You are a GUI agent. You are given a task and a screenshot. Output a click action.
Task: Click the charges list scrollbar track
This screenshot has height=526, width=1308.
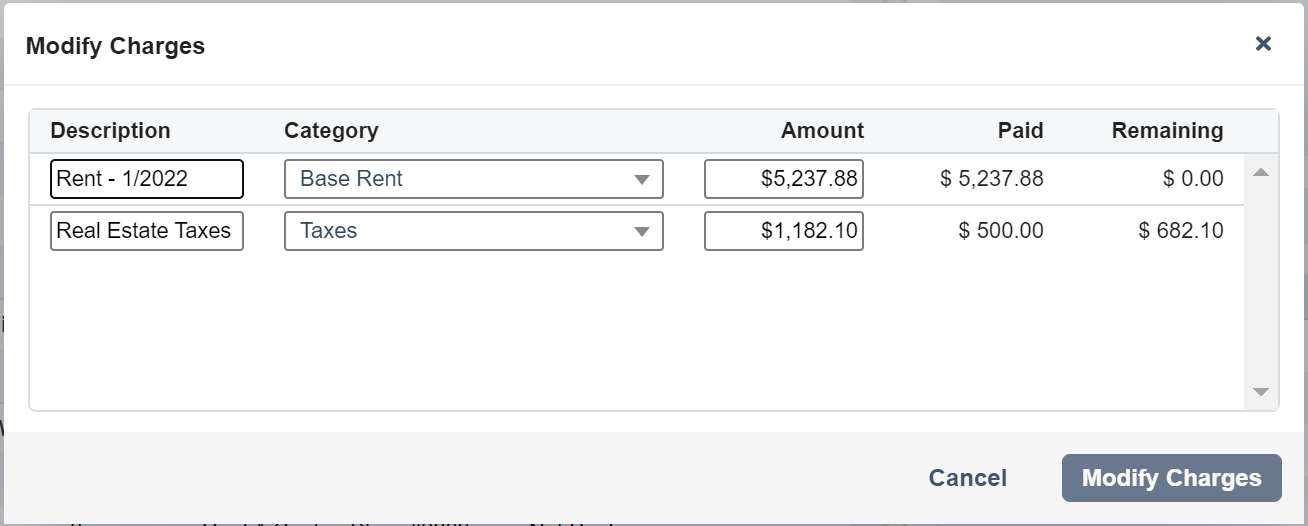tap(1261, 282)
